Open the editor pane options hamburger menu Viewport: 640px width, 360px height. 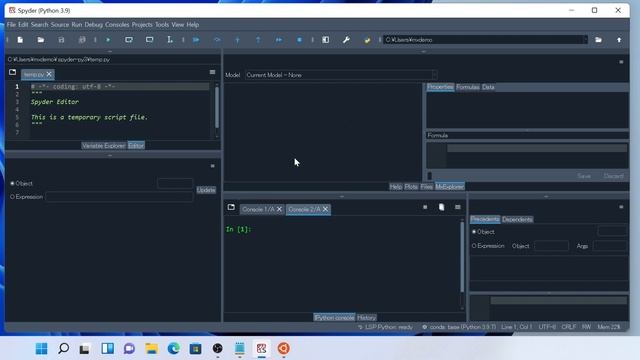pos(212,72)
